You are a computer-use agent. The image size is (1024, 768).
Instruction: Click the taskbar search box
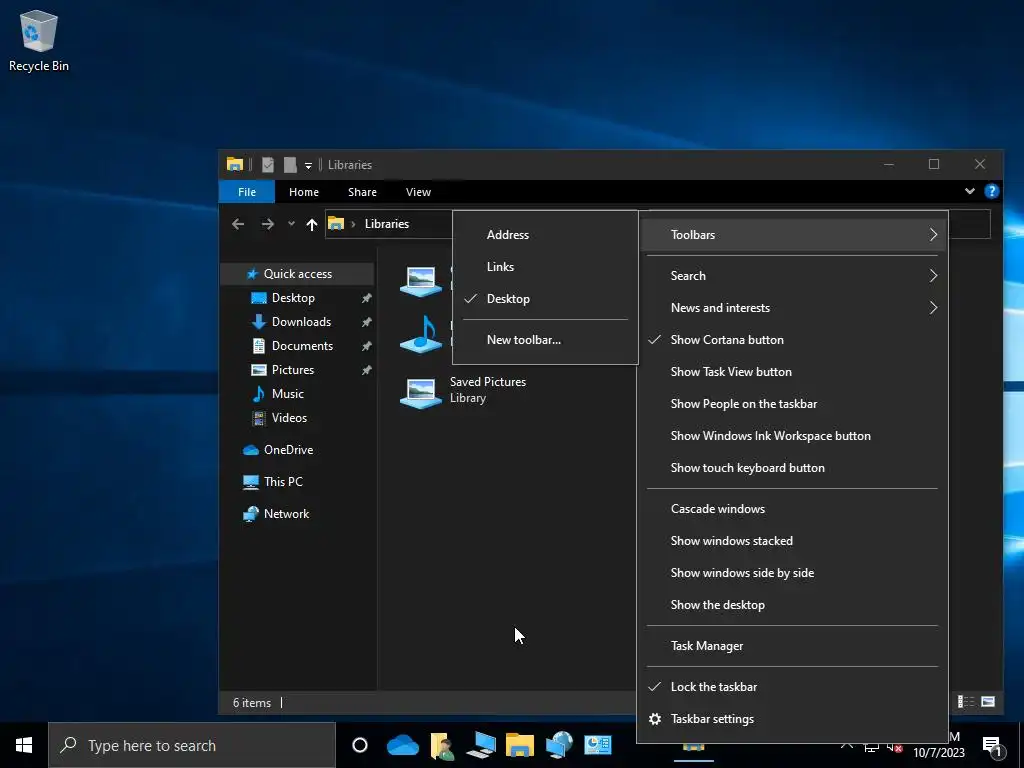(x=192, y=745)
